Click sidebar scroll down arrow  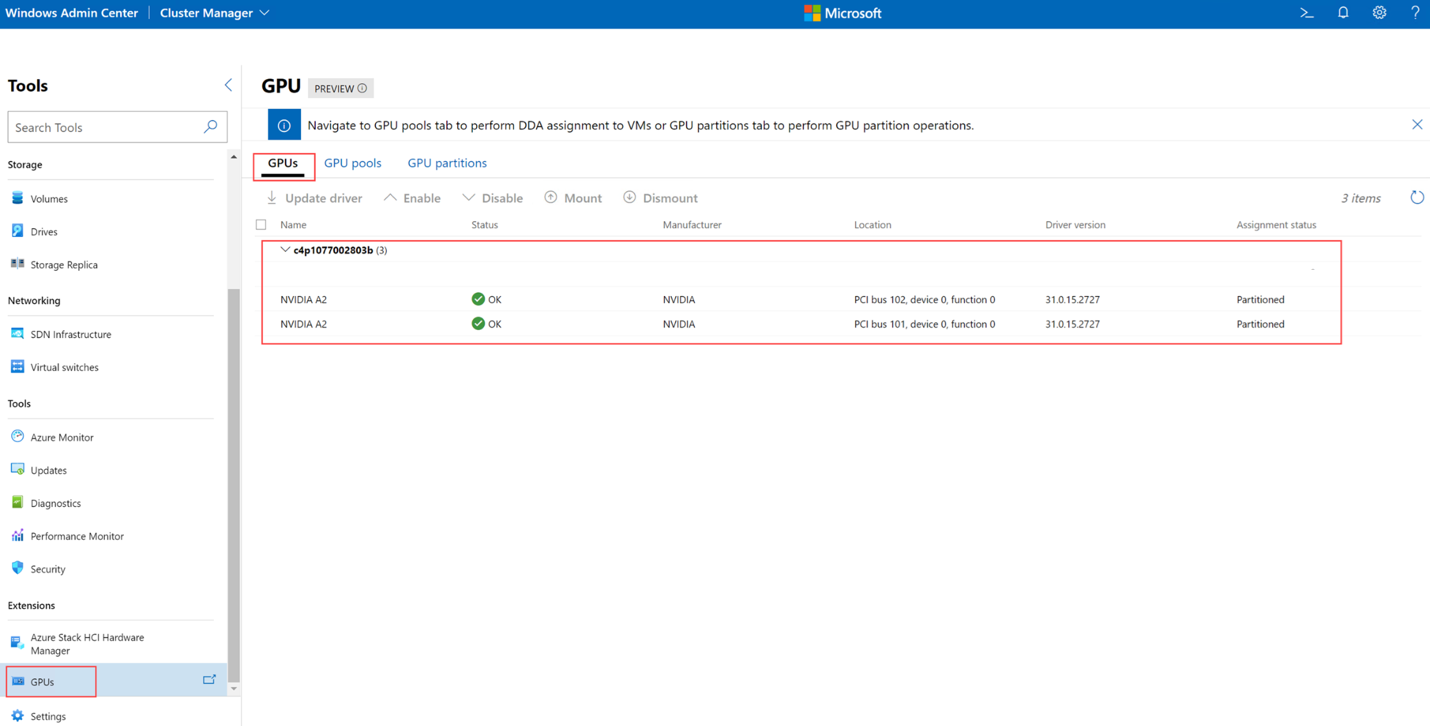pos(234,688)
